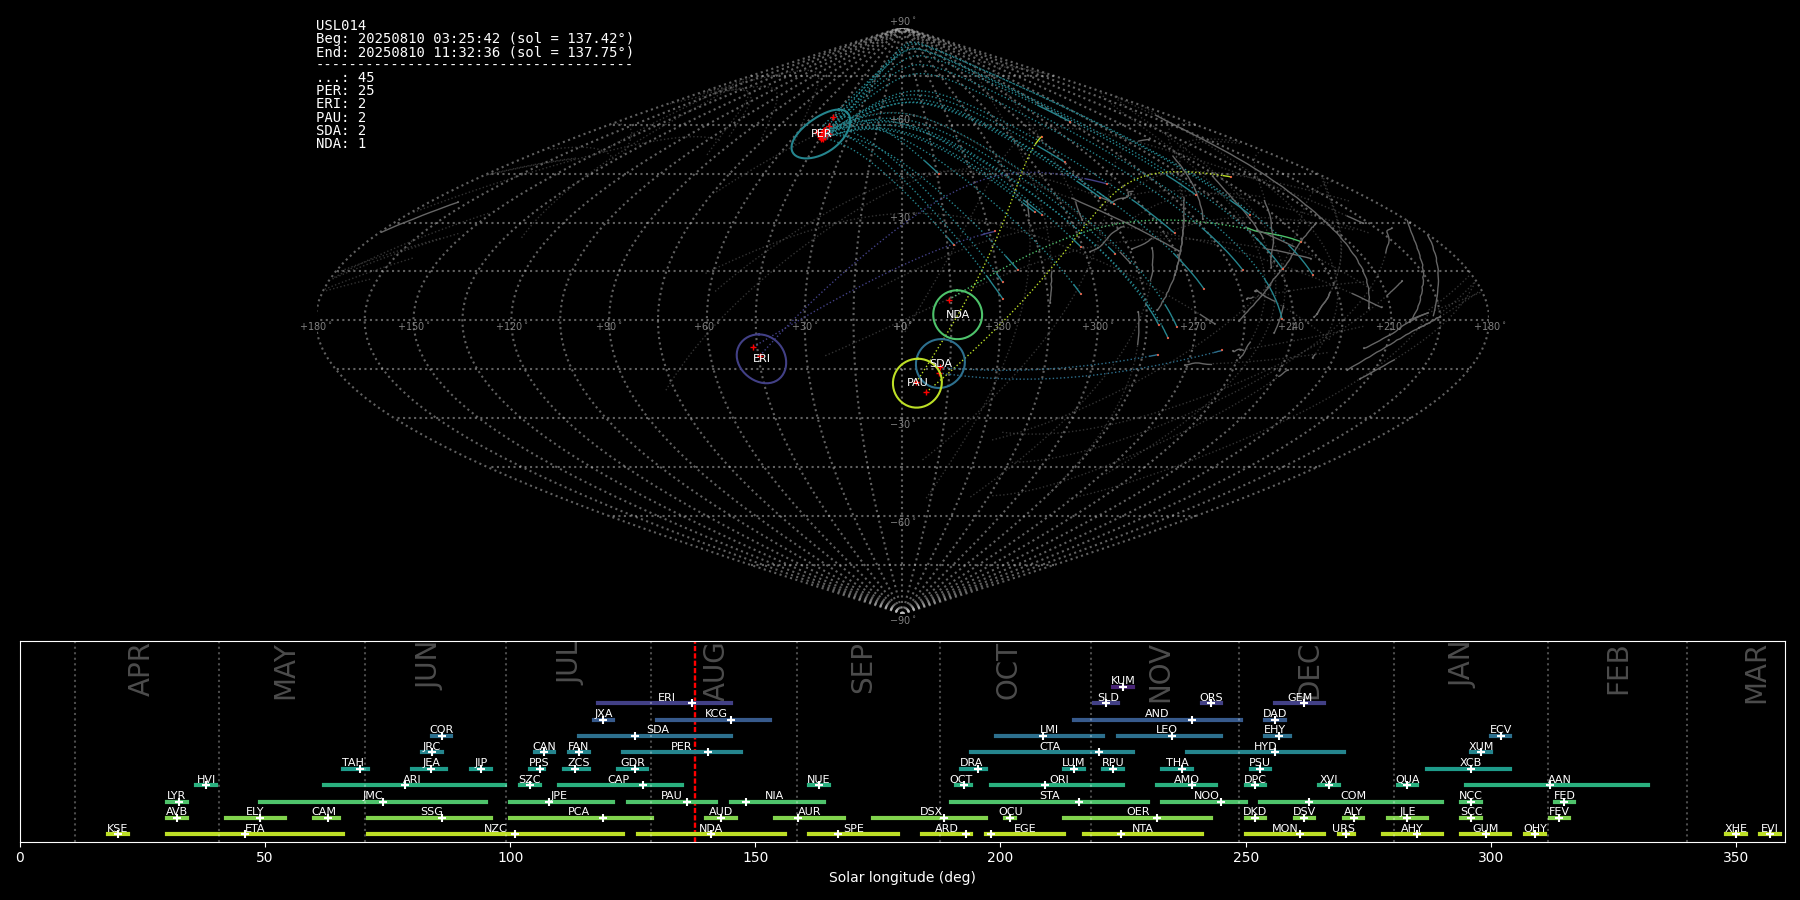Screen dimensions: 1800x900
Task: Click the AAN shower label in timeline
Action: (1560, 780)
